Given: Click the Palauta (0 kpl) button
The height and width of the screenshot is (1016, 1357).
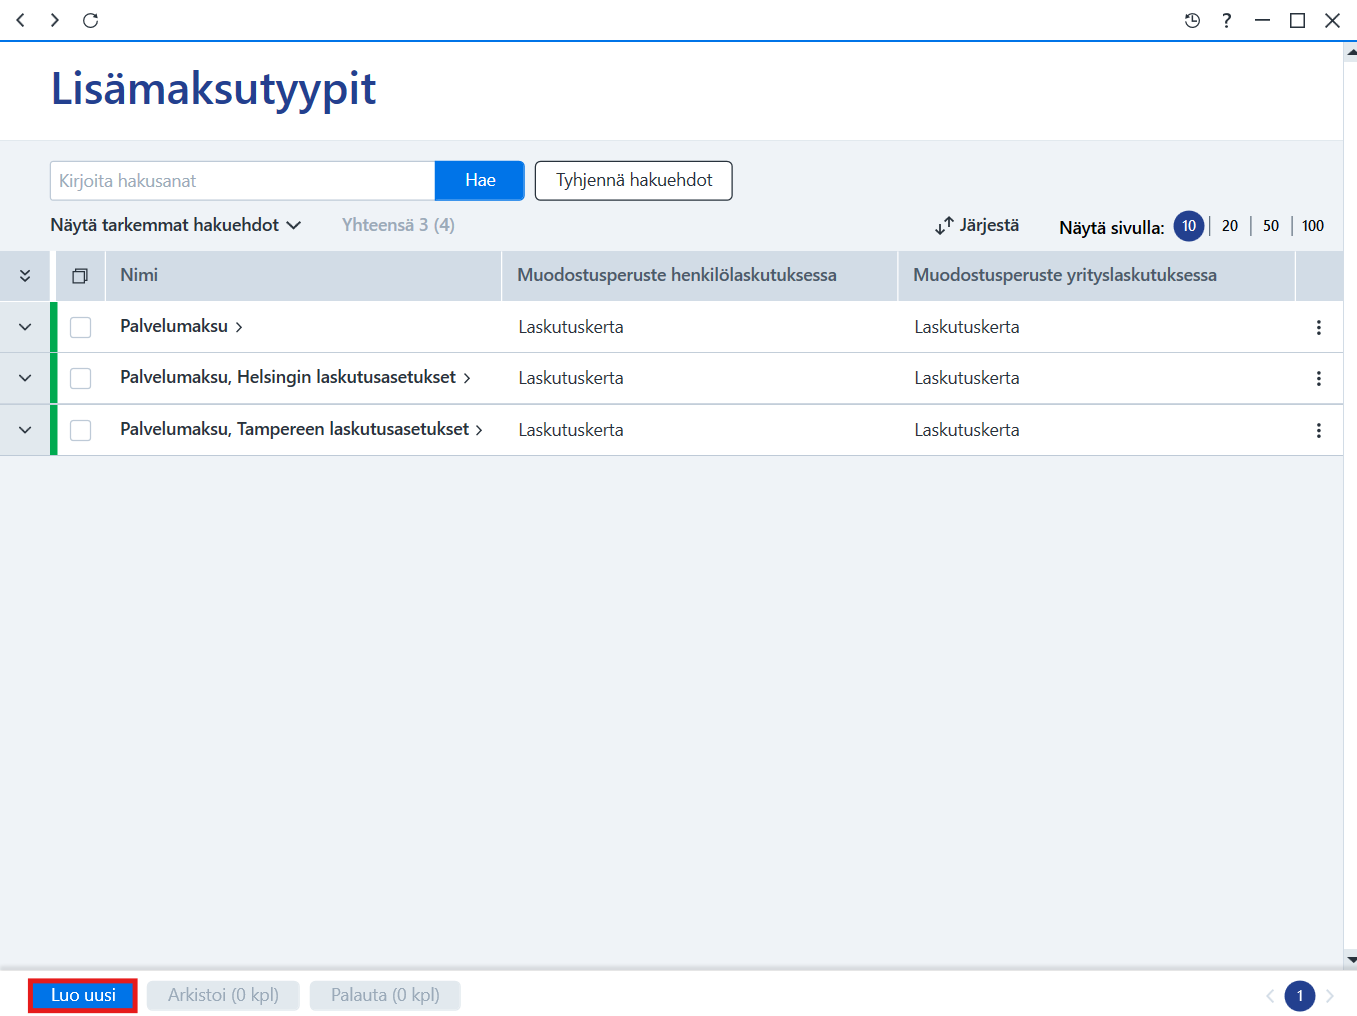Looking at the screenshot, I should [385, 996].
